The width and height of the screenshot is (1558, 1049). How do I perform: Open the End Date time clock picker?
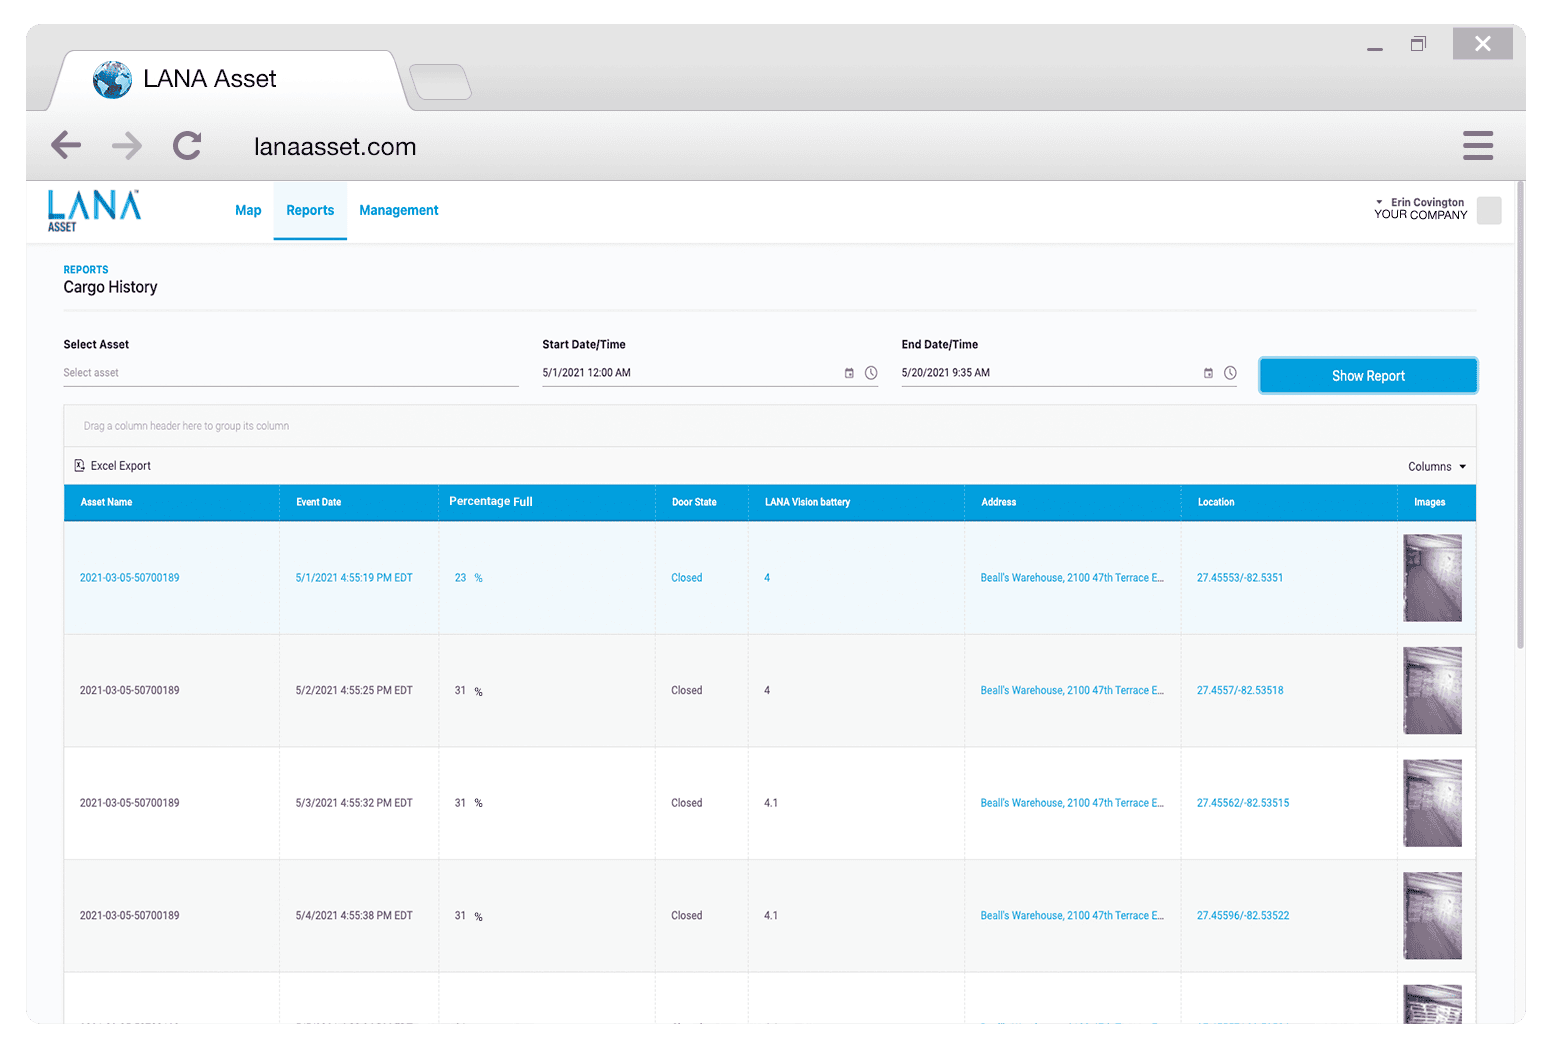coord(1230,373)
